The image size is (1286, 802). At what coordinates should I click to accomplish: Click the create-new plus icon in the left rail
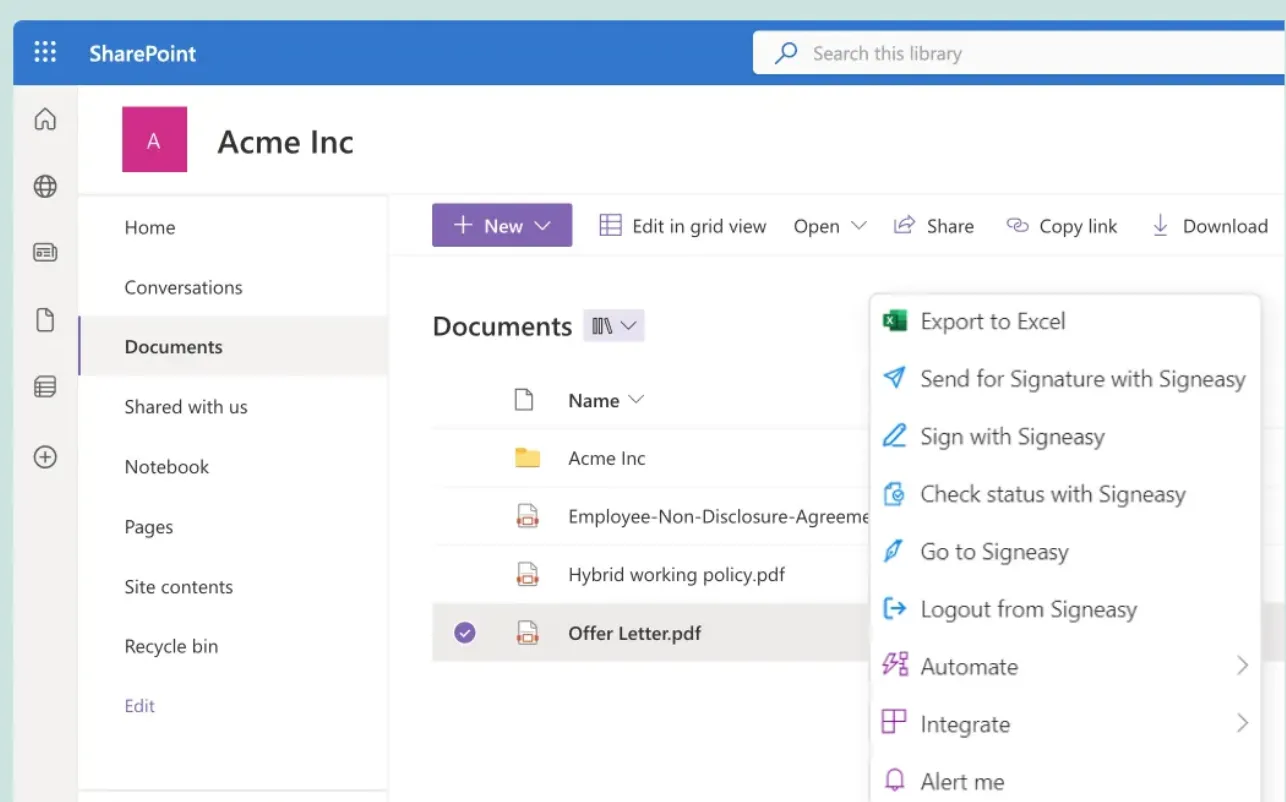[44, 457]
